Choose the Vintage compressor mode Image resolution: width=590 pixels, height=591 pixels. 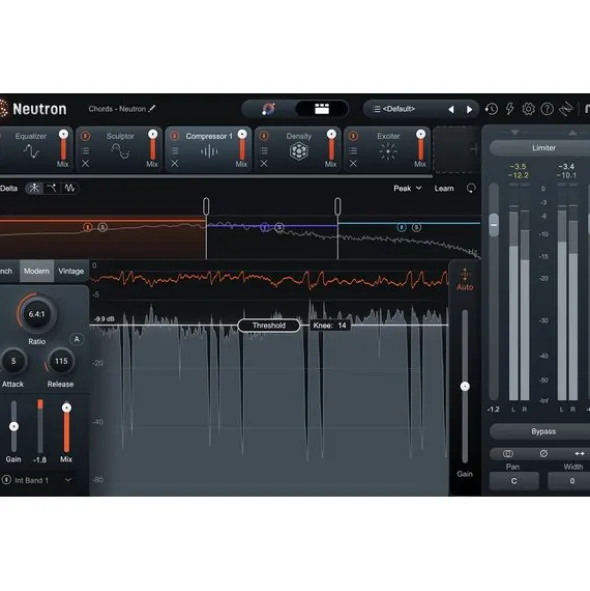point(71,271)
